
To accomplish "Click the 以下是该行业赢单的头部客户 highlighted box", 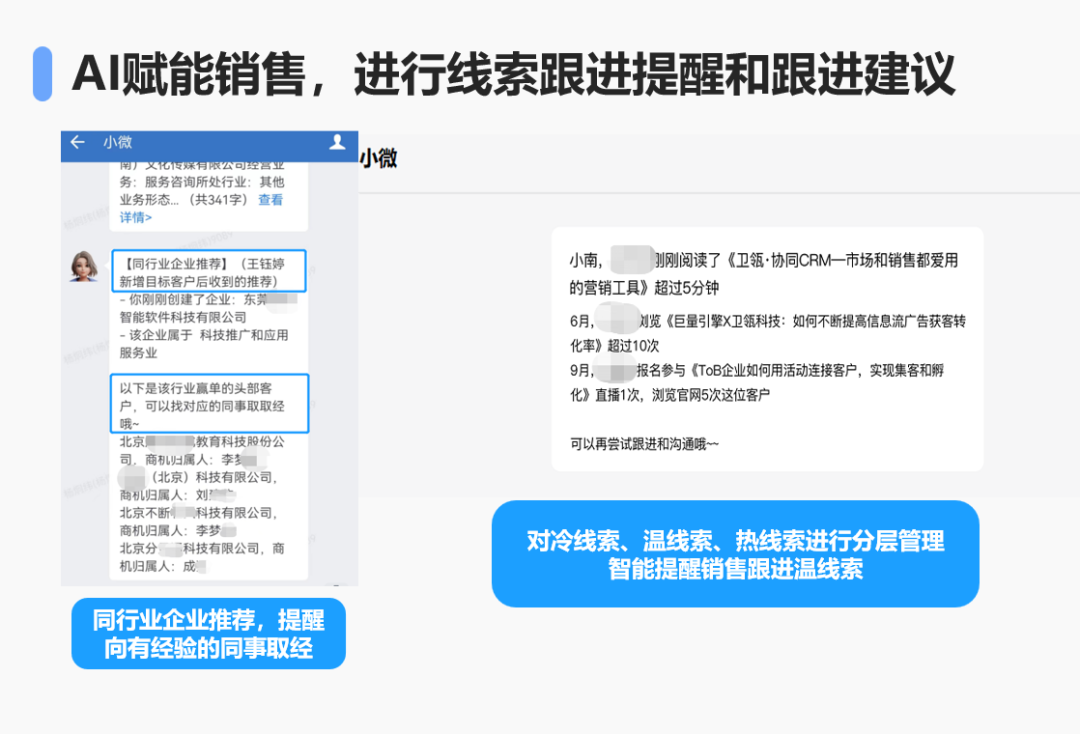I will coord(208,403).
